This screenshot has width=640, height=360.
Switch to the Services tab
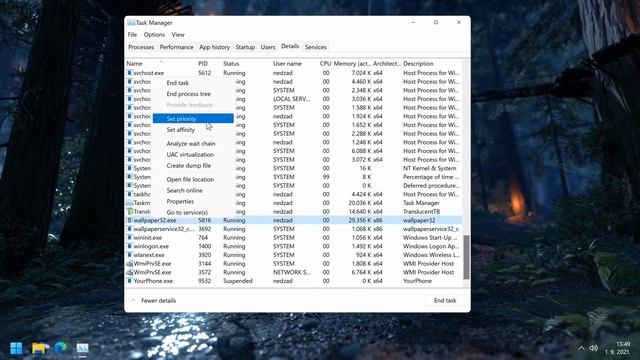[316, 47]
